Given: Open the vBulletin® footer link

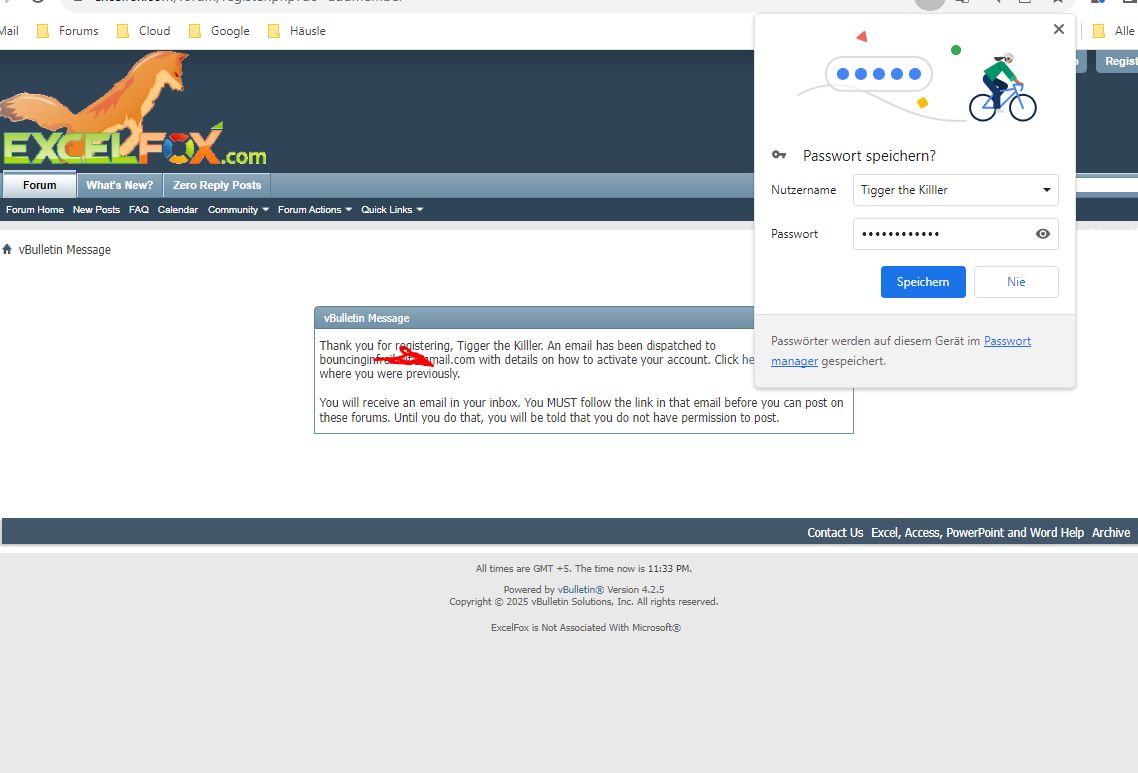Looking at the screenshot, I should coord(581,589).
